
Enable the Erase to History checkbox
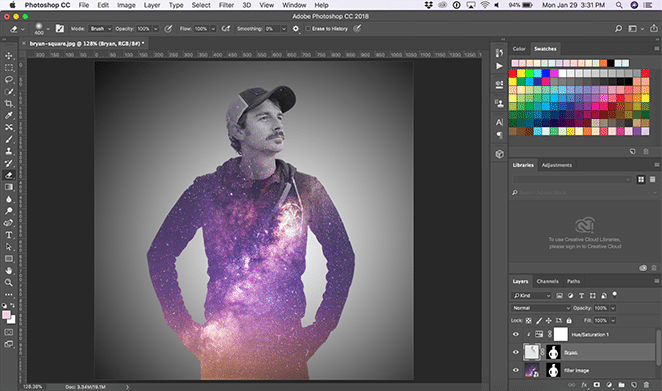tap(308, 29)
